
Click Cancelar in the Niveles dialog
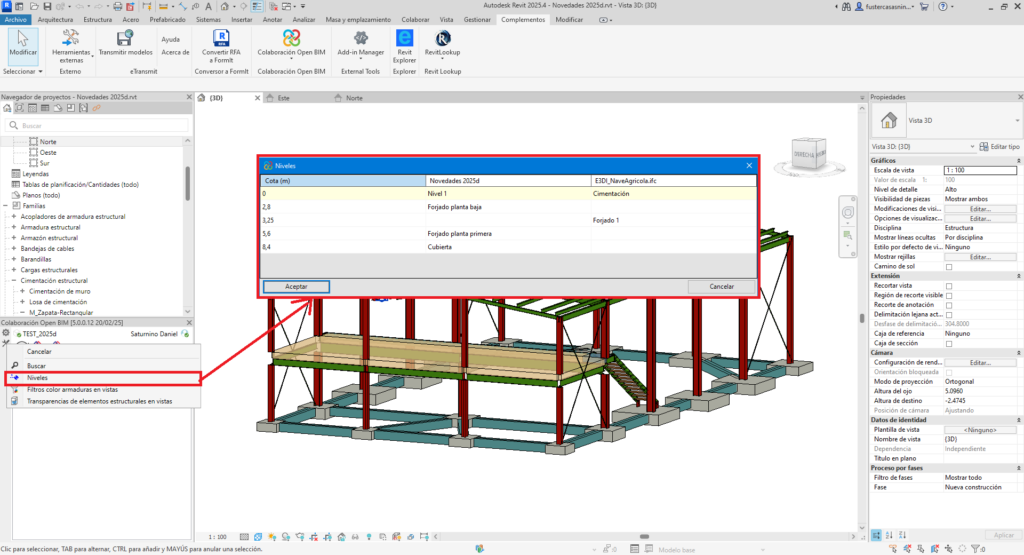[721, 286]
